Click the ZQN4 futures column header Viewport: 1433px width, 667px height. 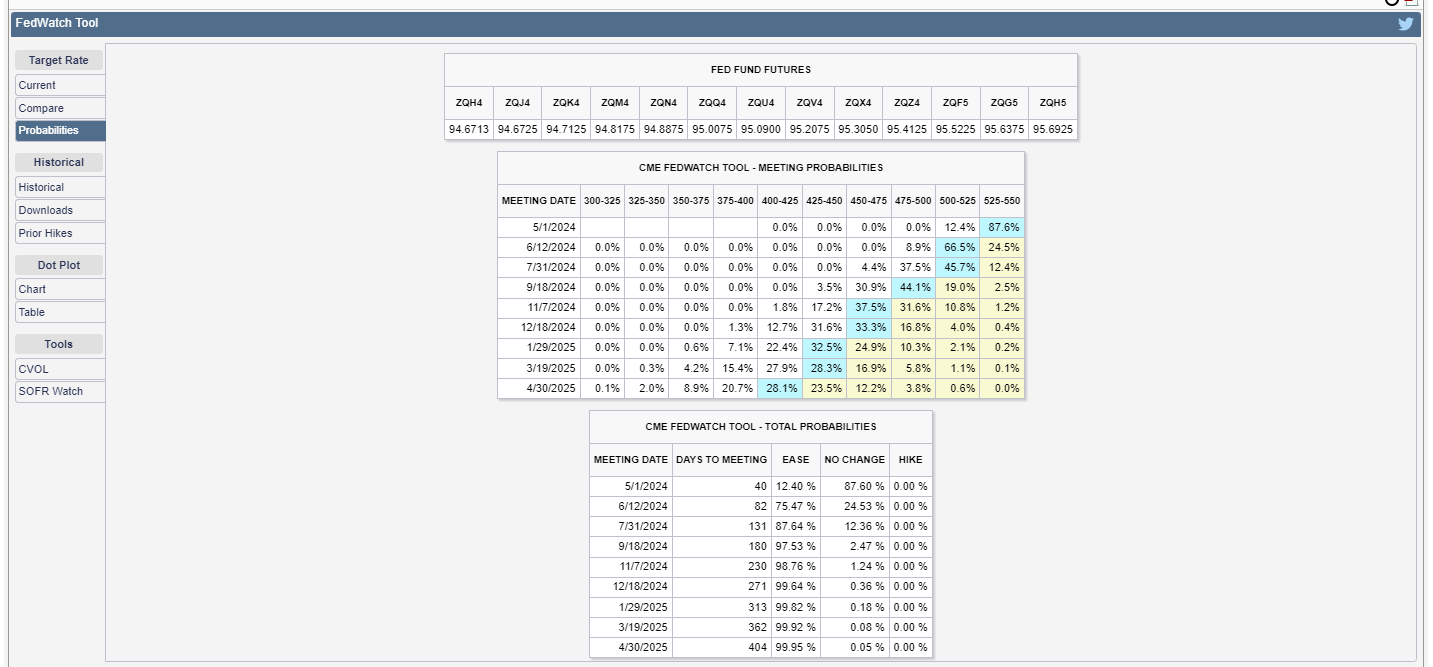click(x=664, y=103)
